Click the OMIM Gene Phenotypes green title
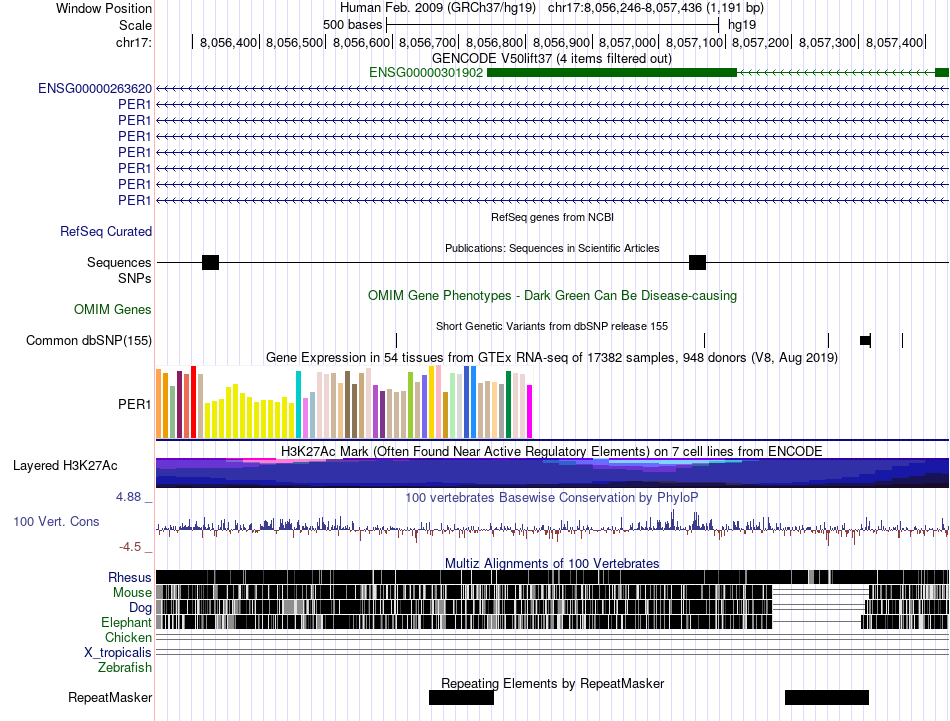The width and height of the screenshot is (950, 721). [553, 296]
